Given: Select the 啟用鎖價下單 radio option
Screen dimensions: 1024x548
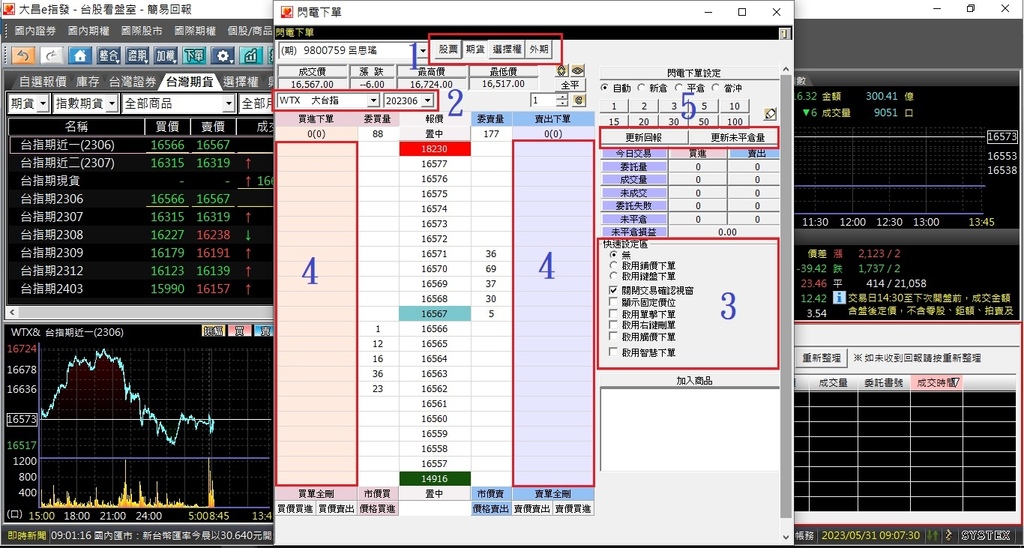Looking at the screenshot, I should [x=643, y=266].
